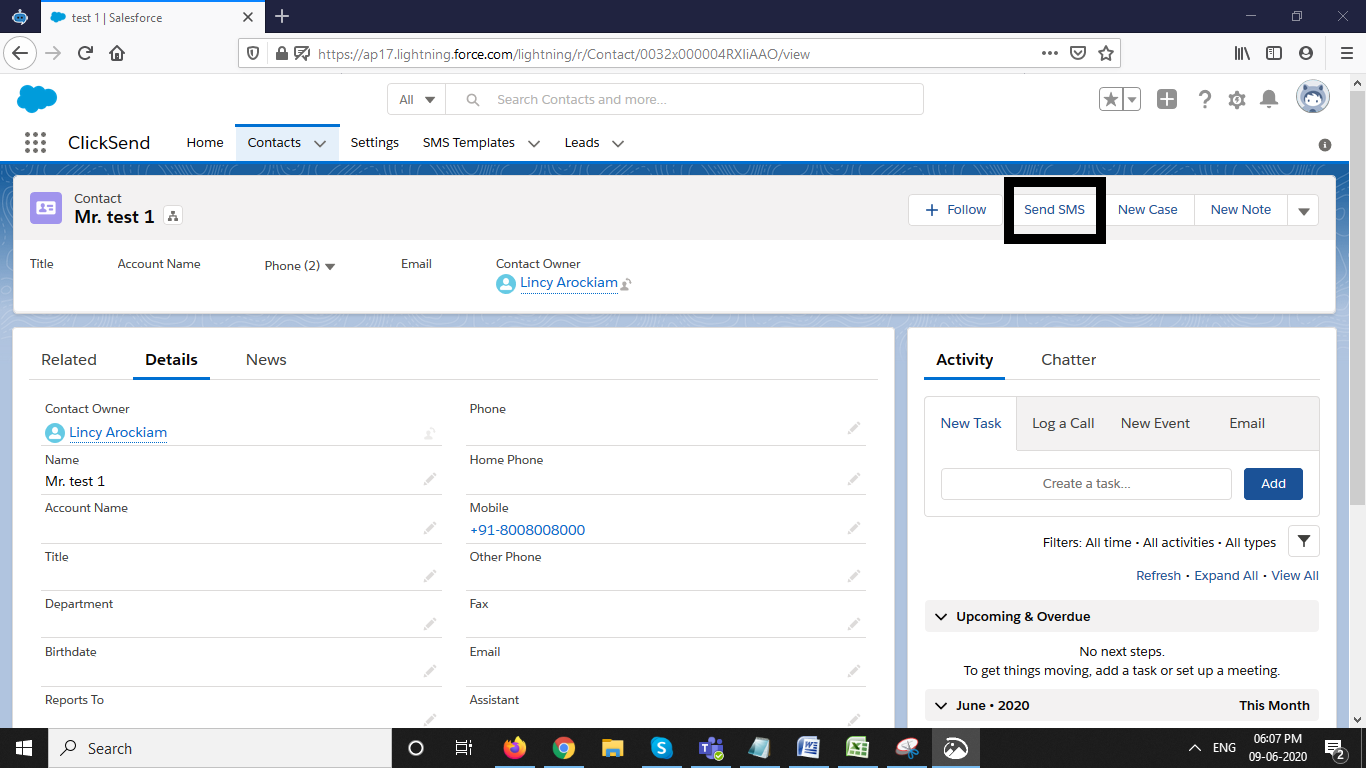Collapse the Upcoming & Overdue section
The height and width of the screenshot is (768, 1366).
coord(940,616)
